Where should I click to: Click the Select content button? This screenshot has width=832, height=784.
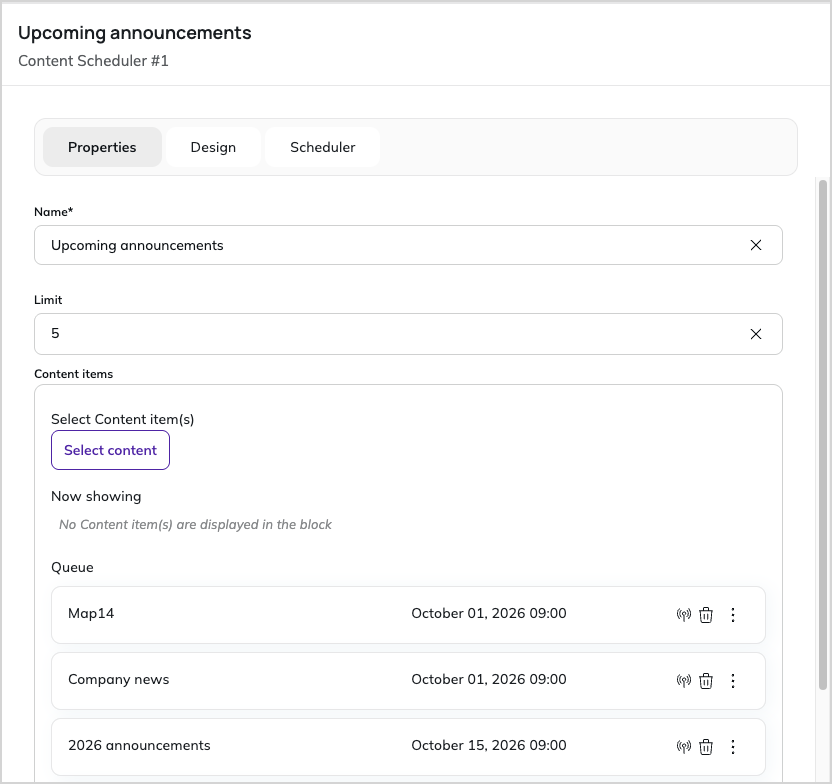[x=110, y=450]
